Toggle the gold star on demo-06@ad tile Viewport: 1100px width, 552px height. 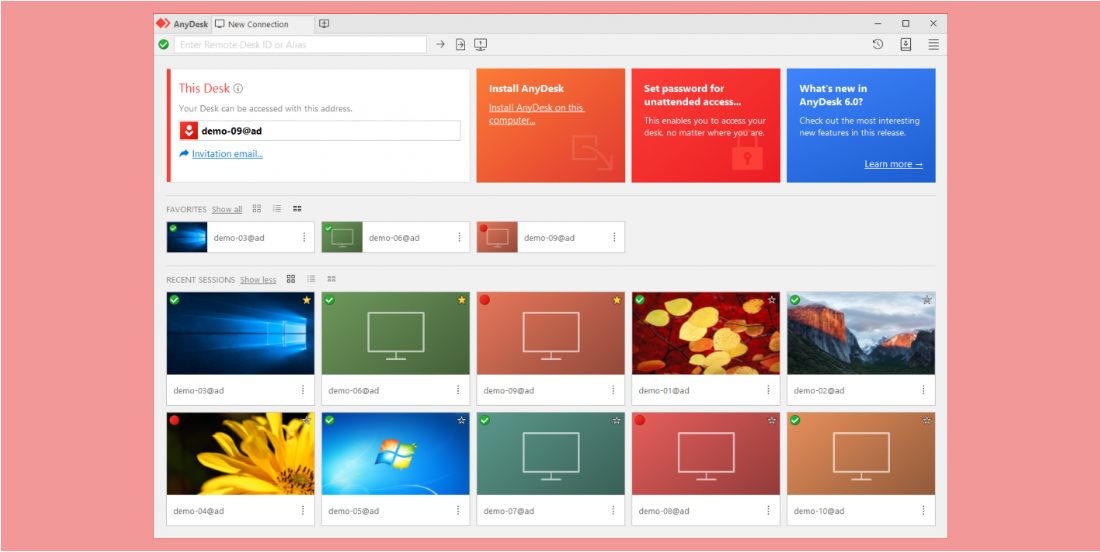click(x=462, y=299)
